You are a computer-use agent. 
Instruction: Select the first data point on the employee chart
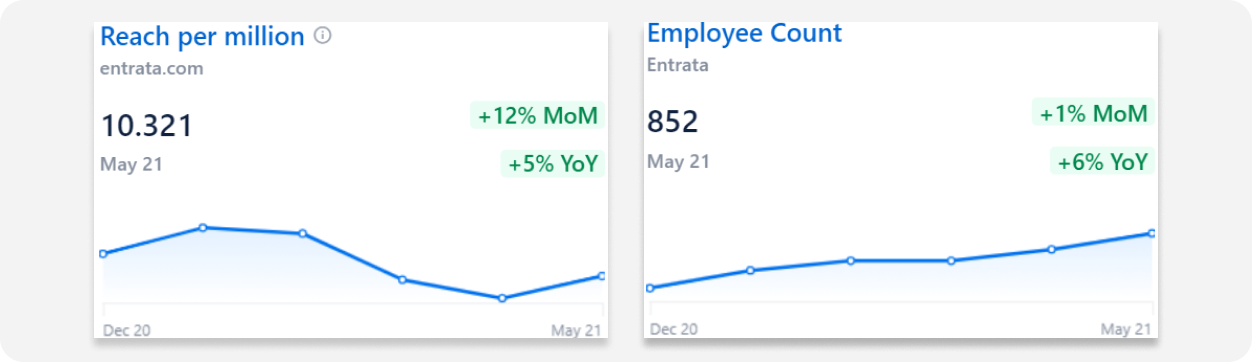[x=650, y=288]
